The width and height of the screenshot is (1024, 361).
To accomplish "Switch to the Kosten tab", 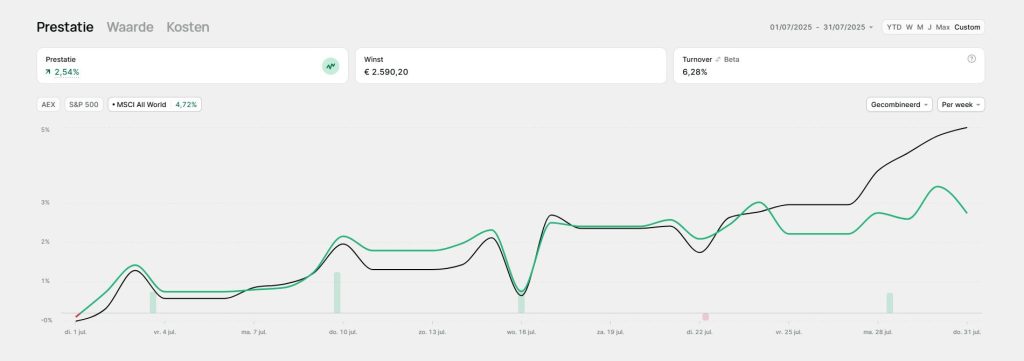I will [x=188, y=27].
